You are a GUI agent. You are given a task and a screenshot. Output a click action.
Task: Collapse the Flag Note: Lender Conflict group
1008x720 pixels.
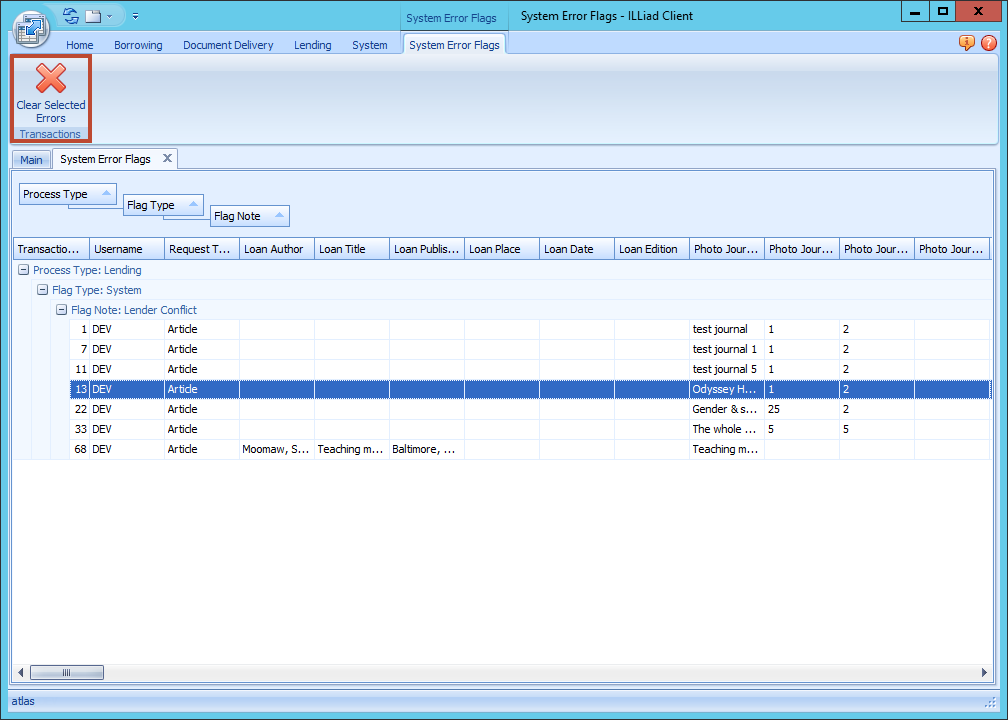coord(61,310)
